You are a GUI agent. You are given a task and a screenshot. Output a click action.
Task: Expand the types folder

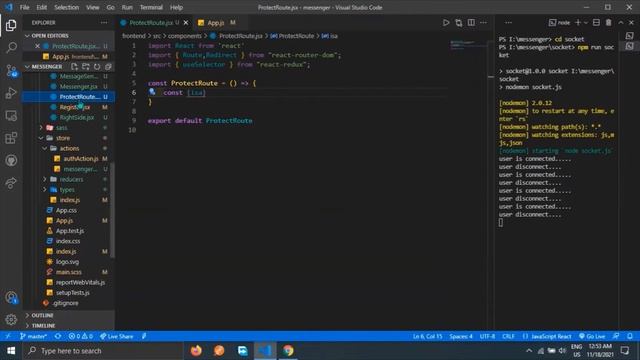(x=67, y=190)
